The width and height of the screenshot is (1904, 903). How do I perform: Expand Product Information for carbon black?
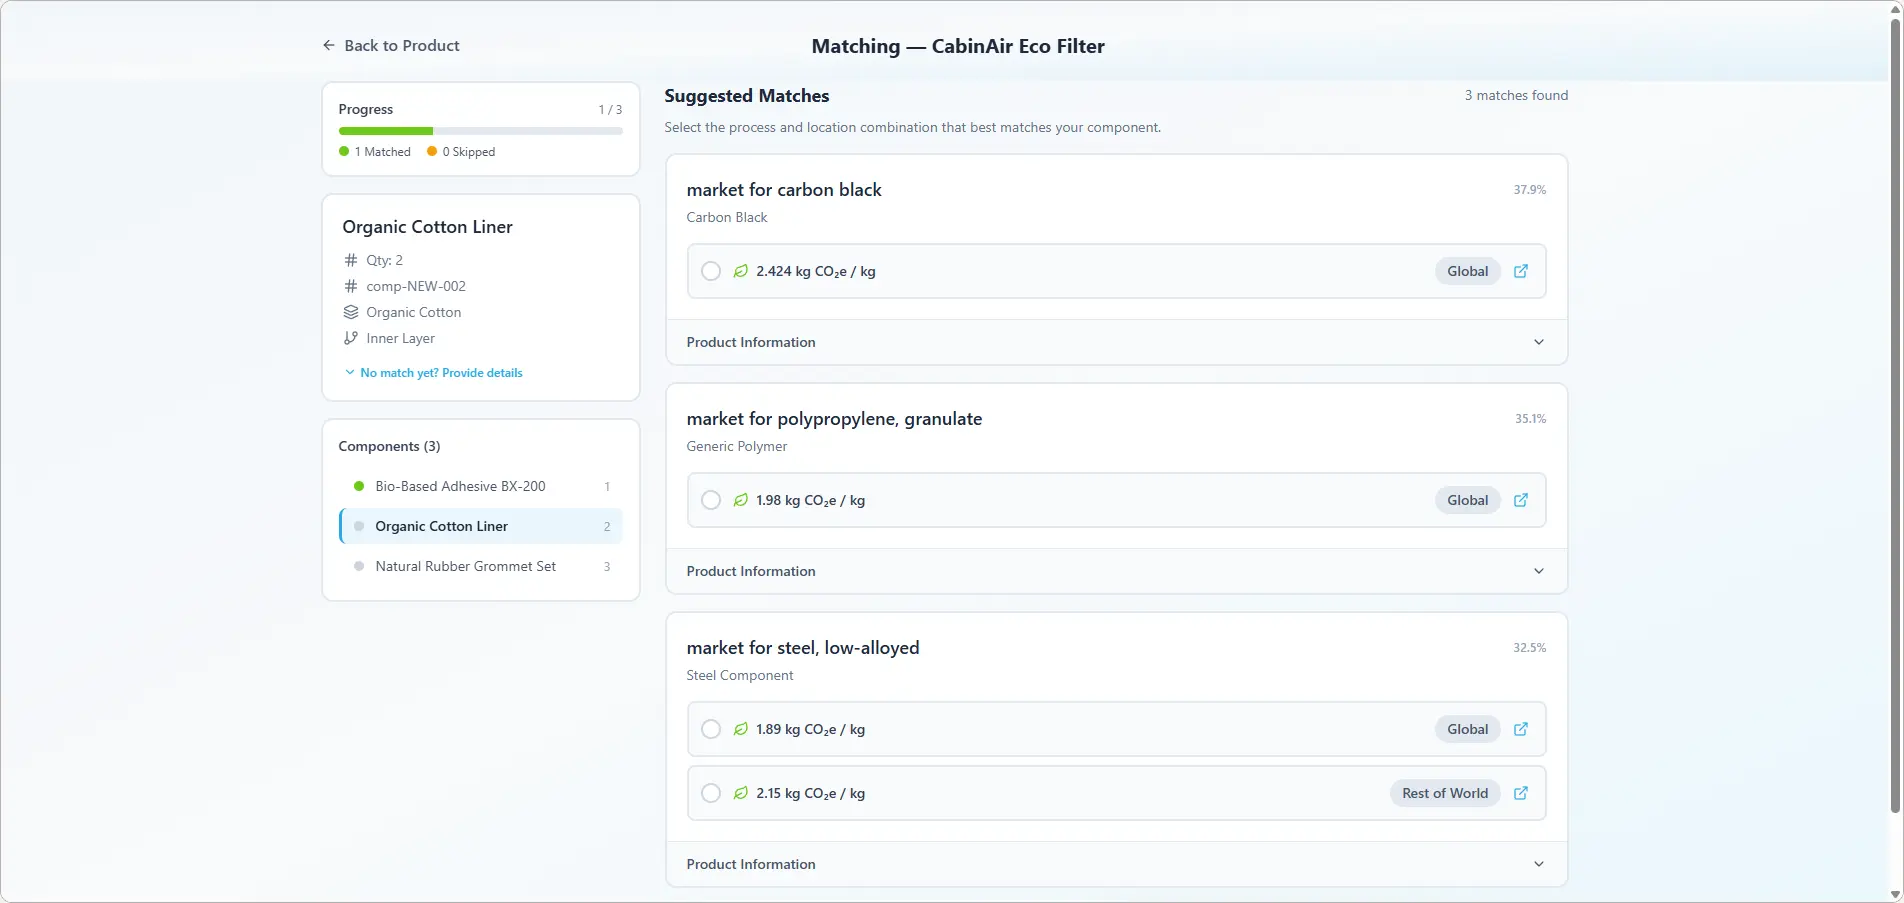[x=1115, y=342]
